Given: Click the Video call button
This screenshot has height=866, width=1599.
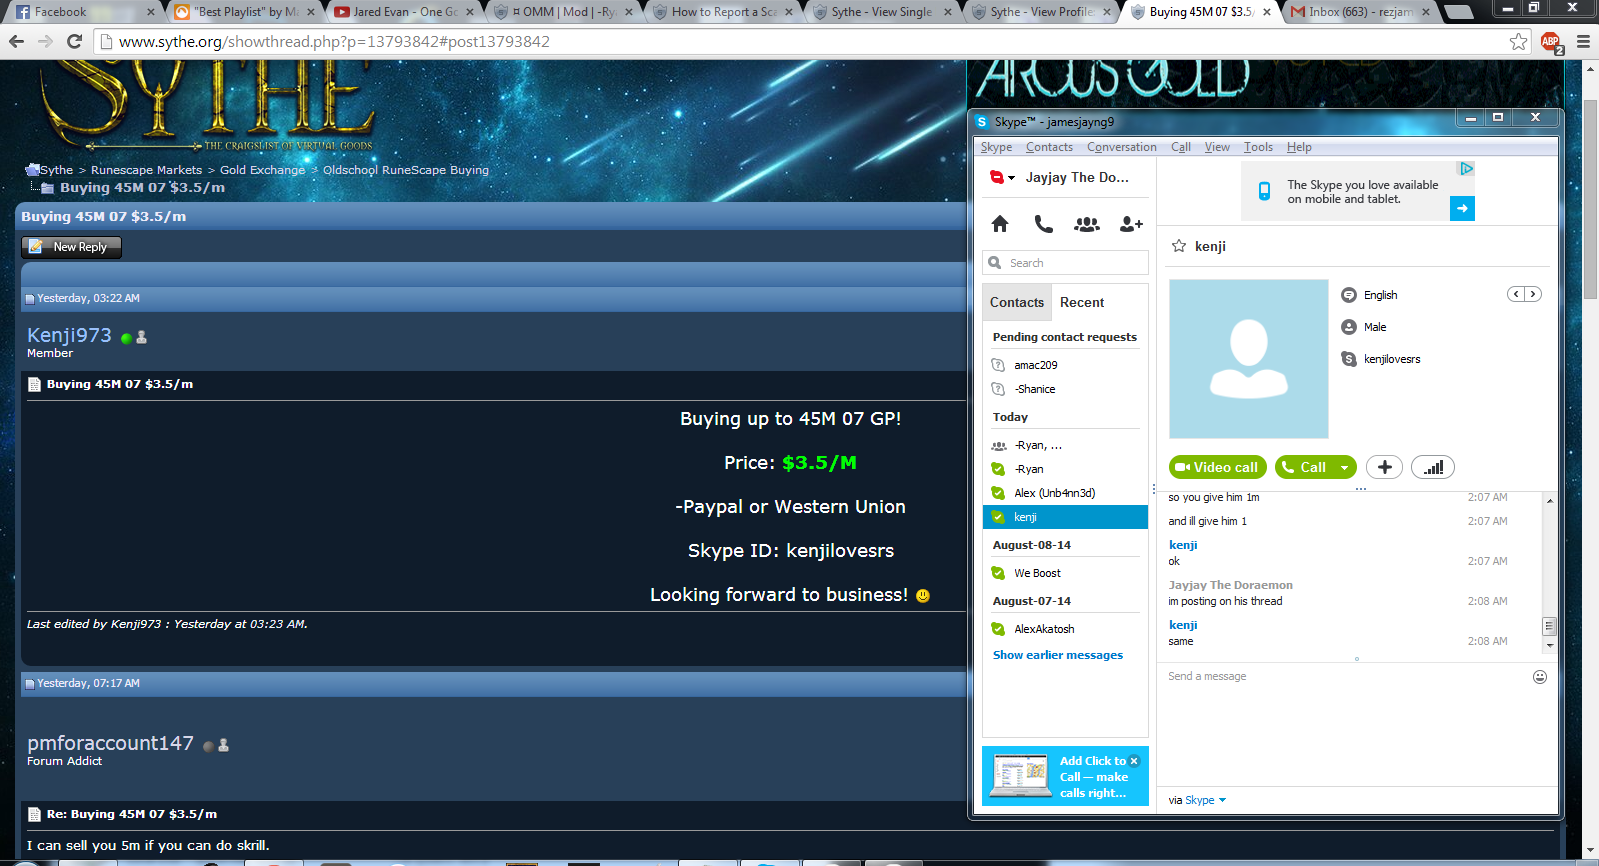Looking at the screenshot, I should 1217,467.
